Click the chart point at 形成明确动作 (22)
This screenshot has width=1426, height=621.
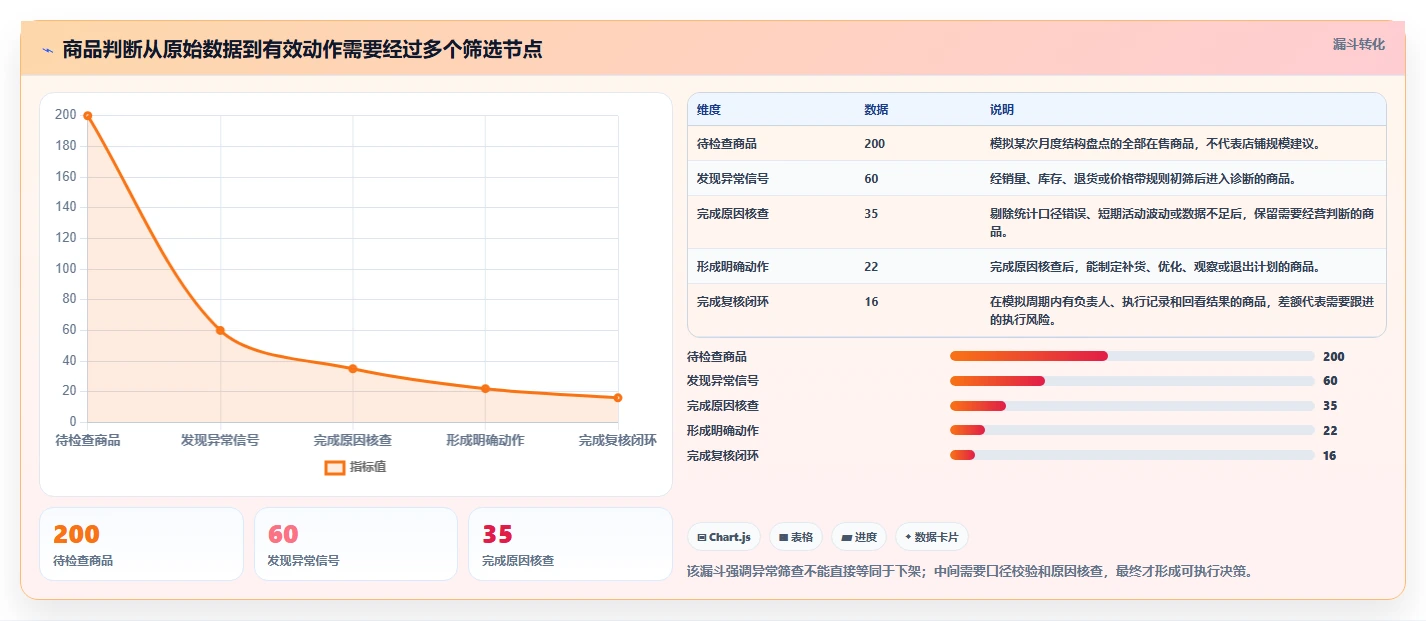[x=485, y=388]
